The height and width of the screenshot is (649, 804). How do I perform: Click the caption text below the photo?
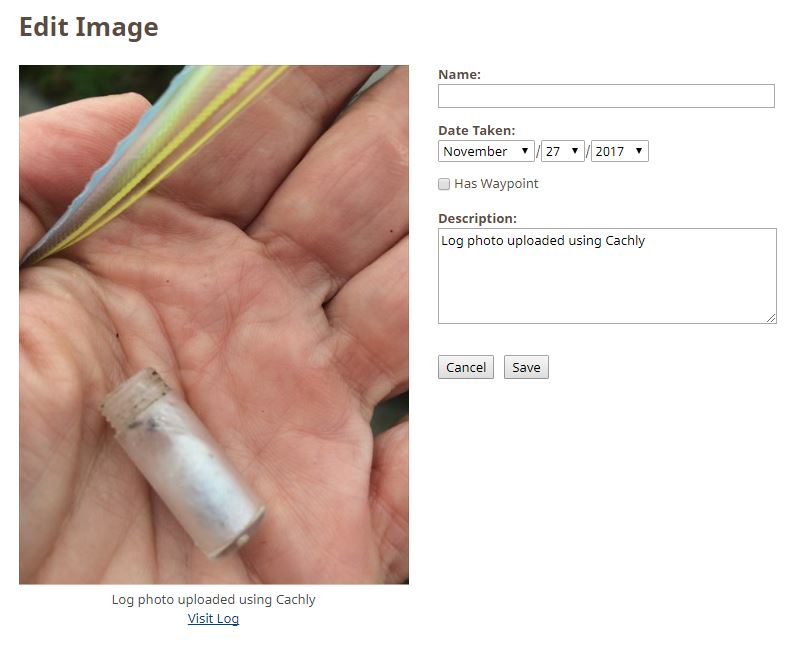[x=213, y=599]
